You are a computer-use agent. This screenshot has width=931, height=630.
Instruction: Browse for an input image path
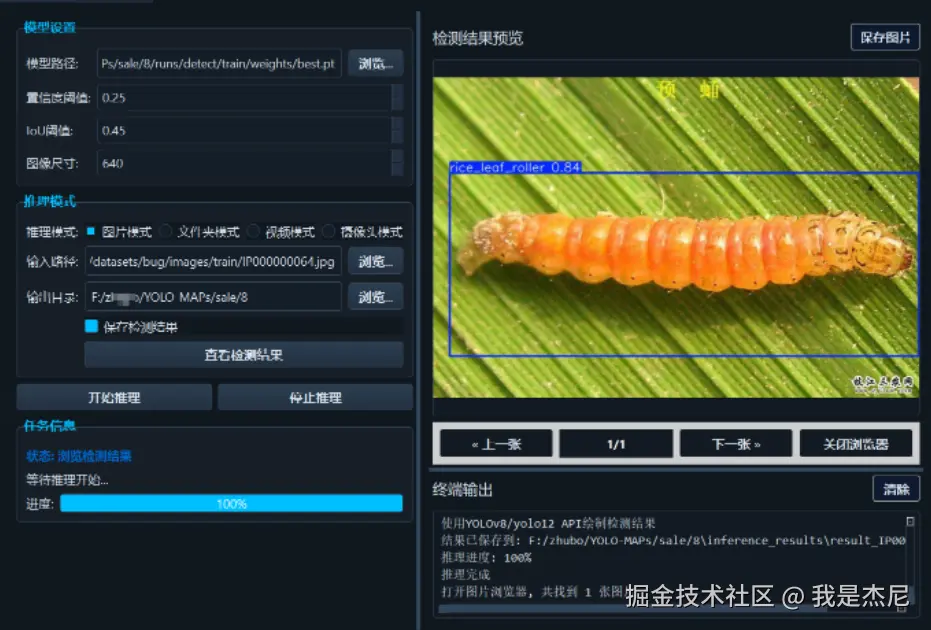(376, 263)
